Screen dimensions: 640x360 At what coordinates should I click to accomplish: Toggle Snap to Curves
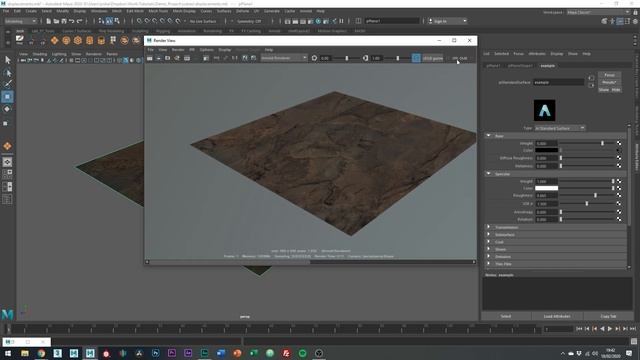pos(147,21)
